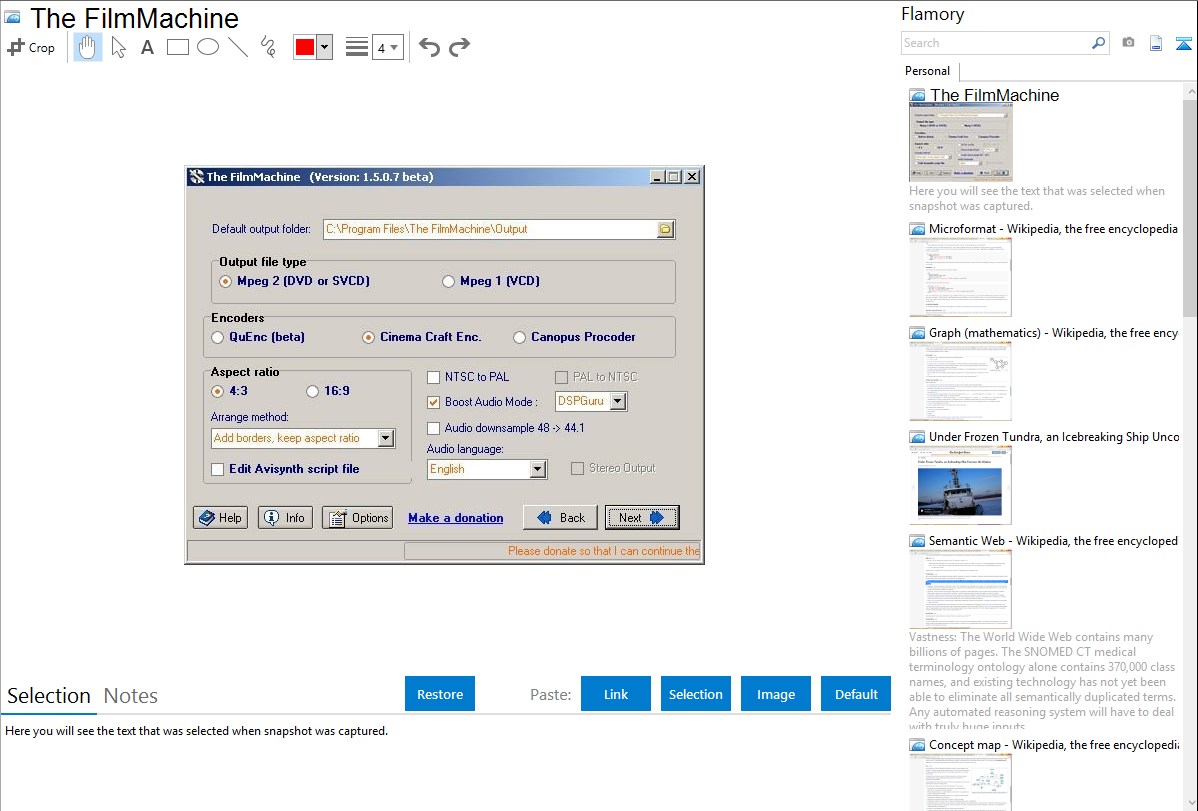The height and width of the screenshot is (811, 1198).
Task: Open the Semantic Web snapshot thumbnail
Action: 960,589
